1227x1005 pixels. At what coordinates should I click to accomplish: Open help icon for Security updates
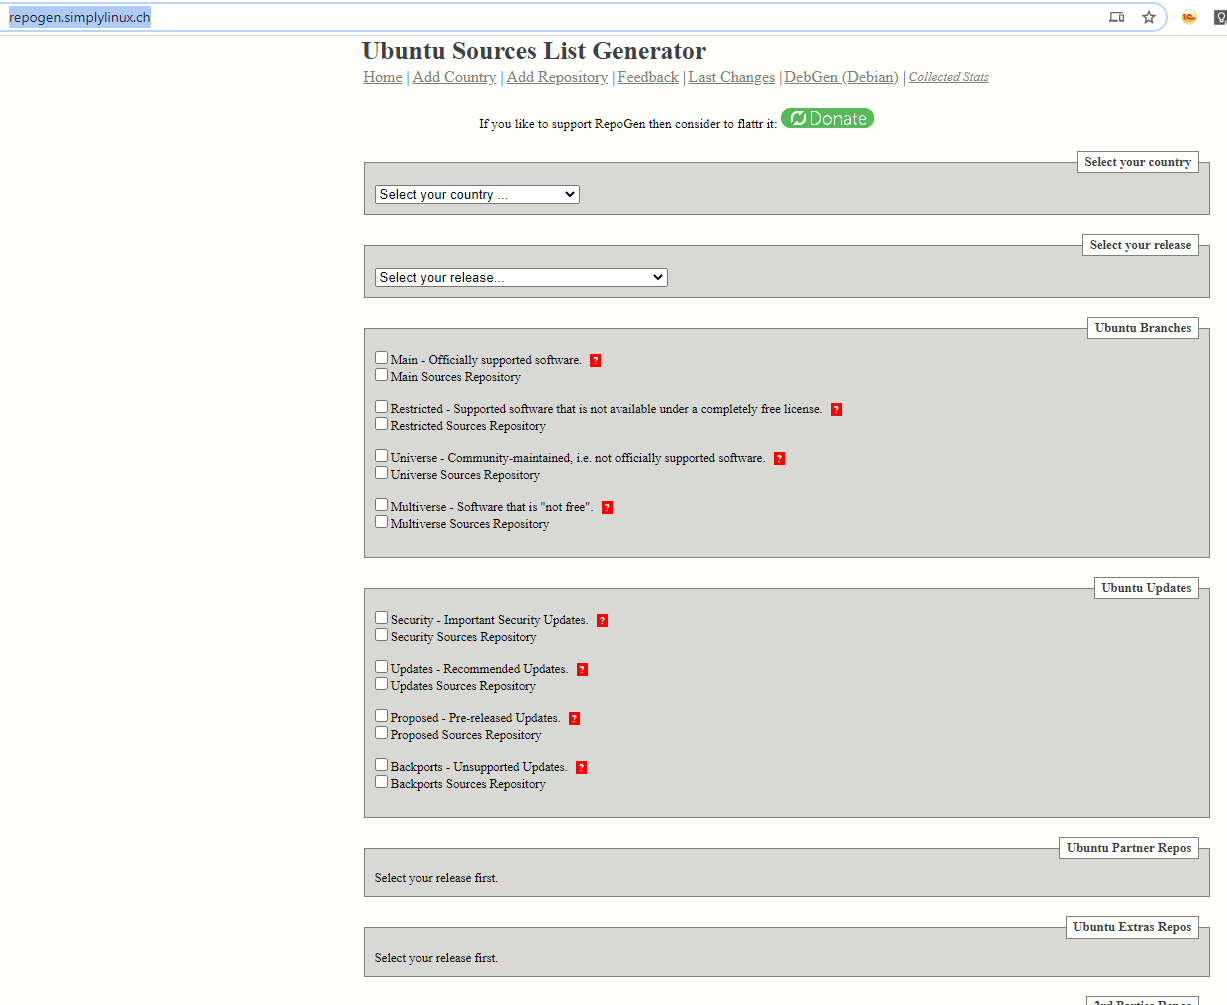click(x=603, y=620)
